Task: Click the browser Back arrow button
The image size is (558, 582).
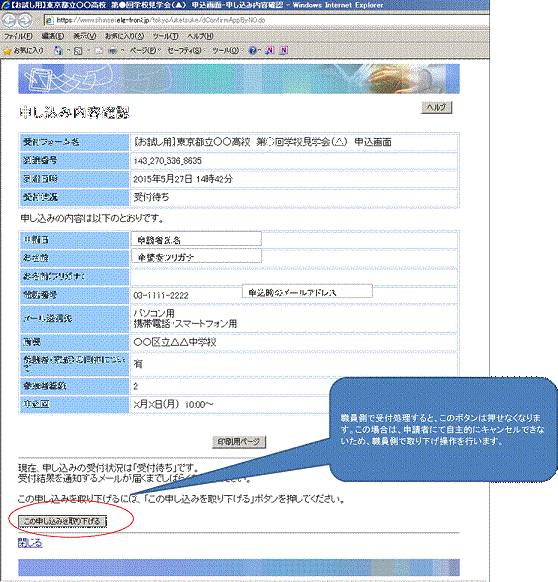Action: pos(9,20)
